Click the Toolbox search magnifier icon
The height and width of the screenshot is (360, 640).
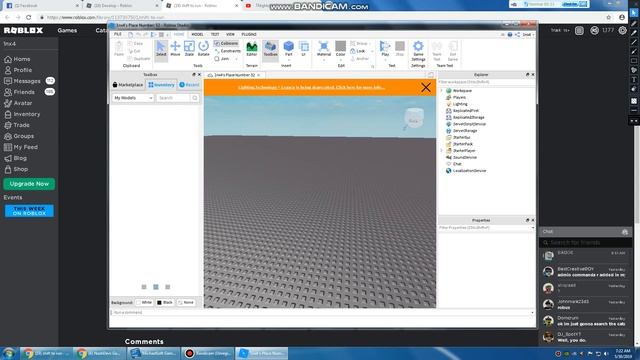click(195, 98)
